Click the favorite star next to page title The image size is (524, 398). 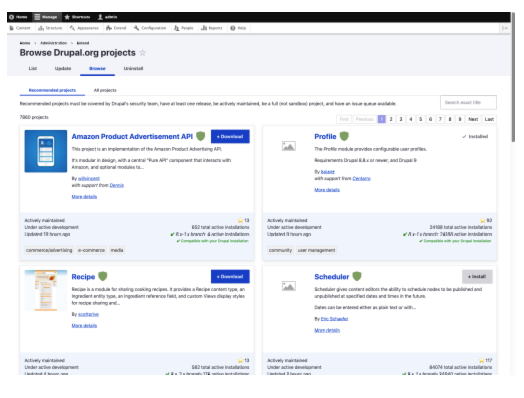click(143, 53)
